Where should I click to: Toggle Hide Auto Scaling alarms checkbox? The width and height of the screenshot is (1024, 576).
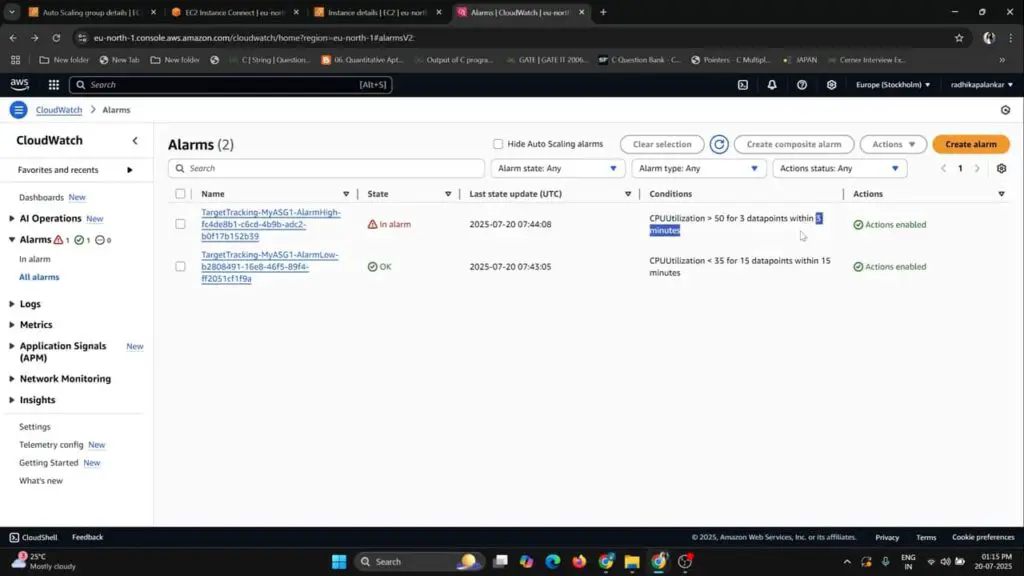[498, 144]
